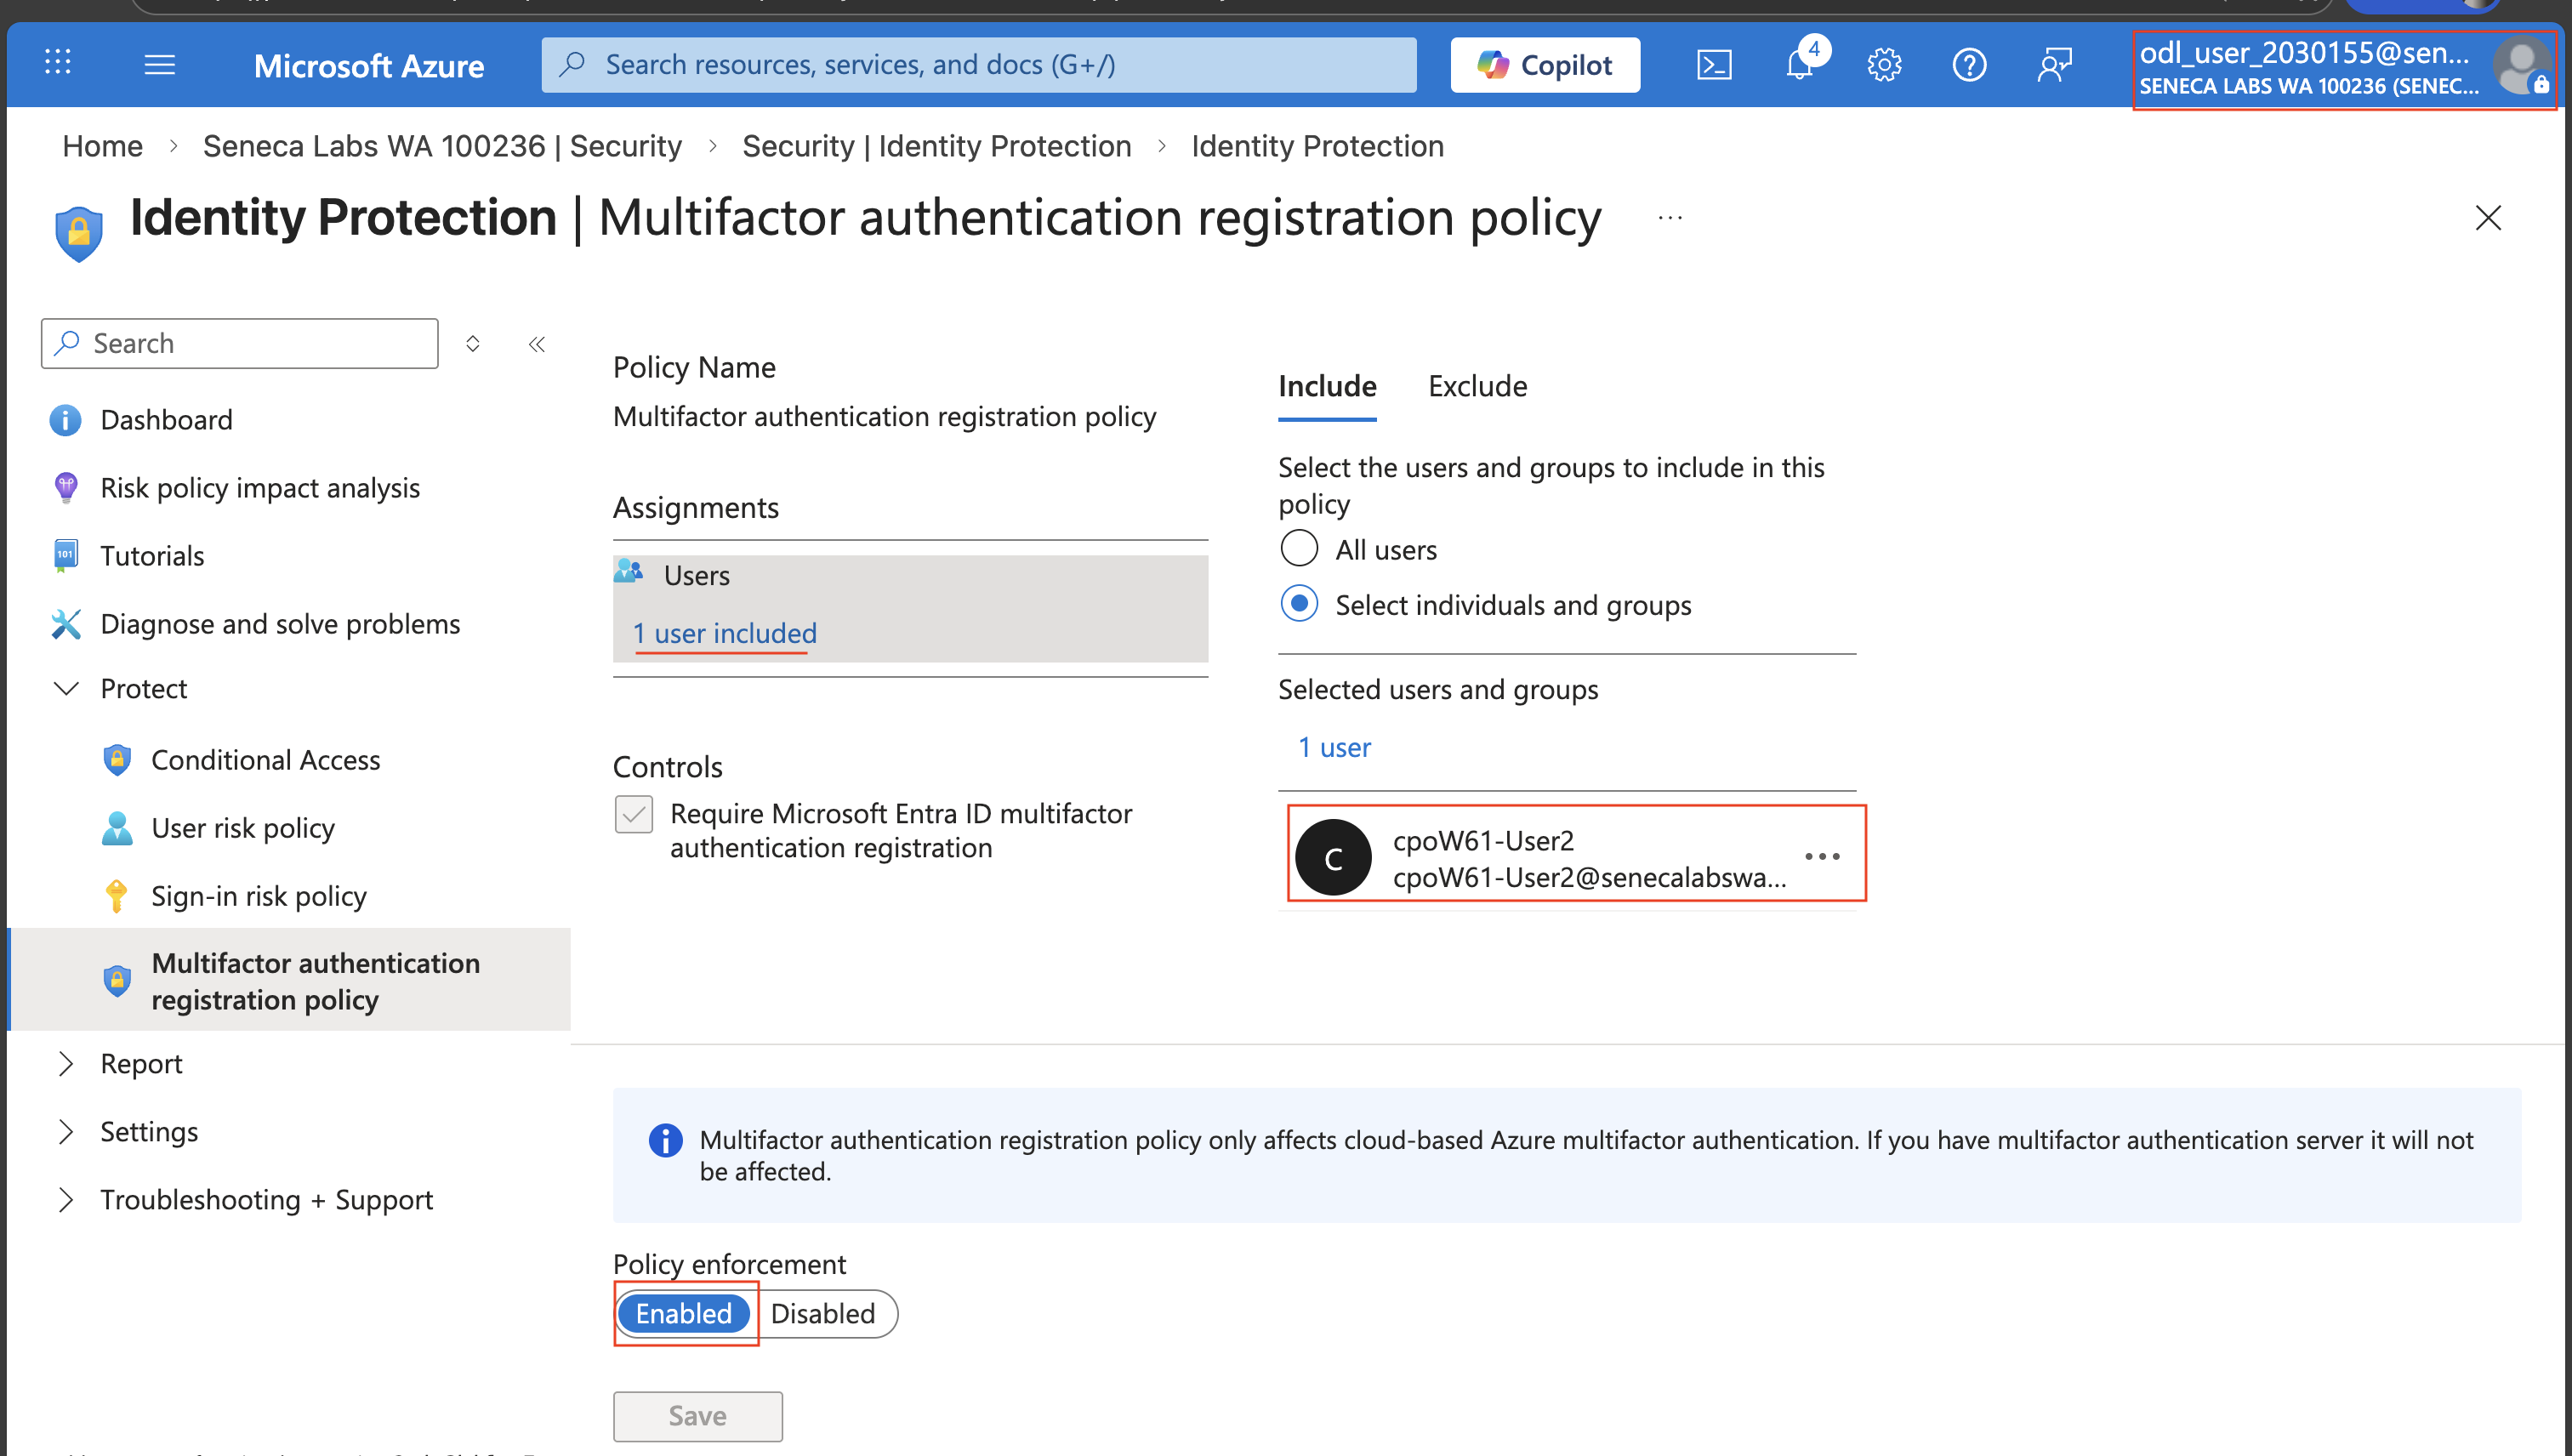Open options ellipsis for cpoW61-User2
The image size is (2572, 1456).
[x=1822, y=857]
